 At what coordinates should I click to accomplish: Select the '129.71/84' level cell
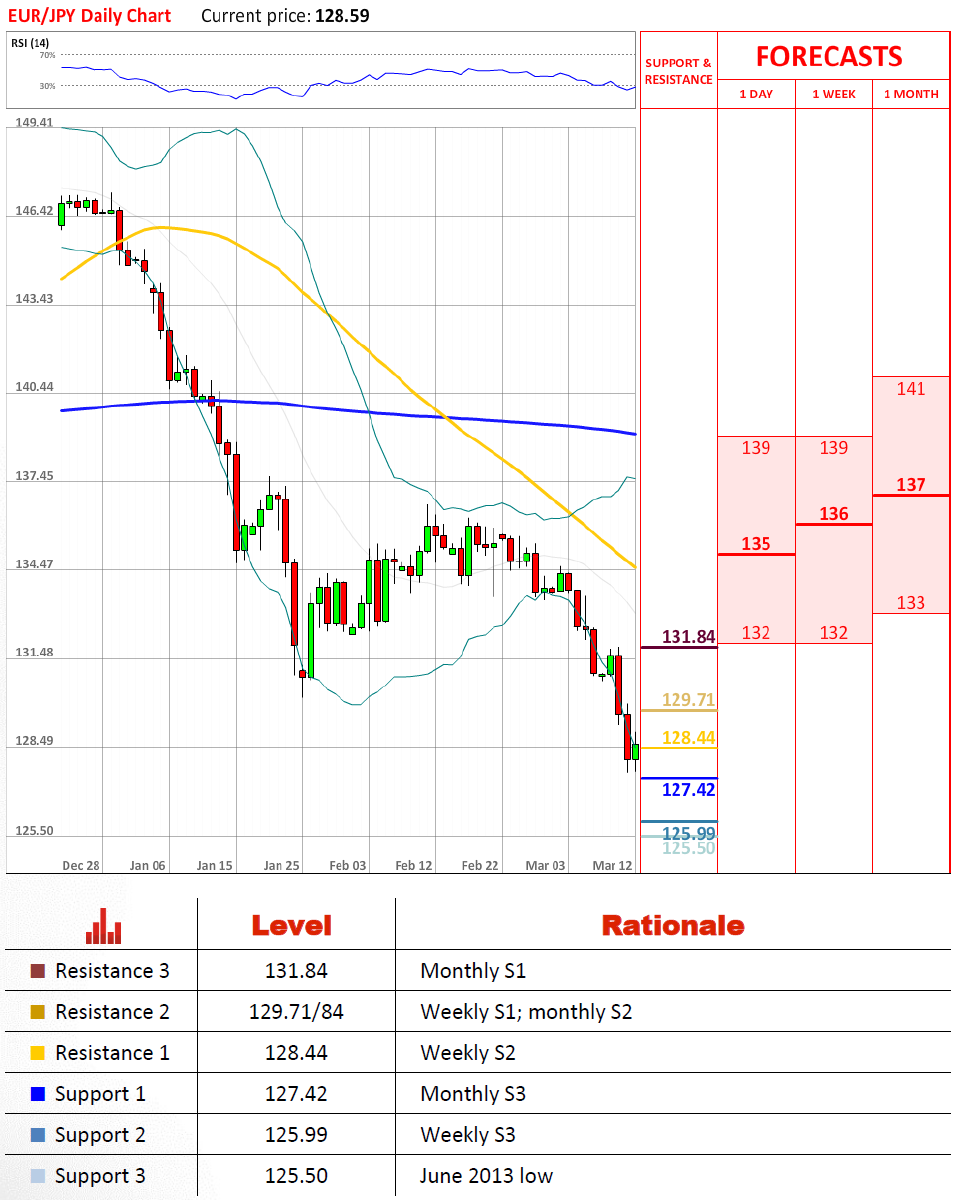pos(296,1012)
